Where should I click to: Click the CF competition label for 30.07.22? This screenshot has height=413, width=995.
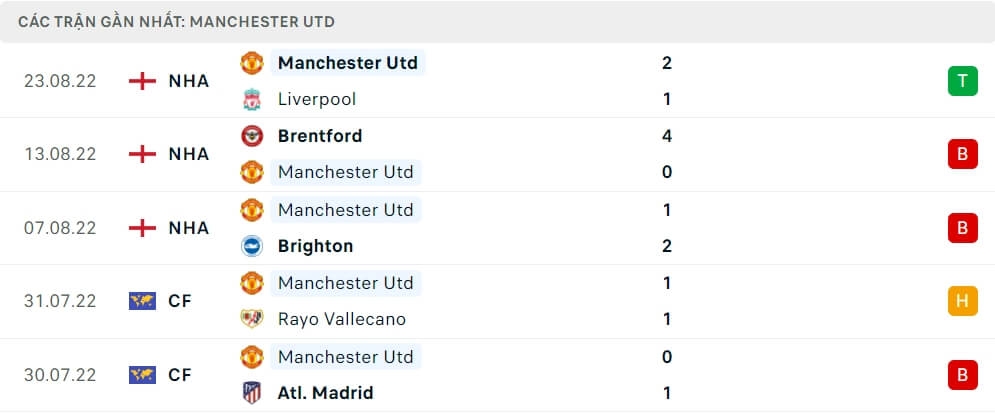[x=180, y=375]
